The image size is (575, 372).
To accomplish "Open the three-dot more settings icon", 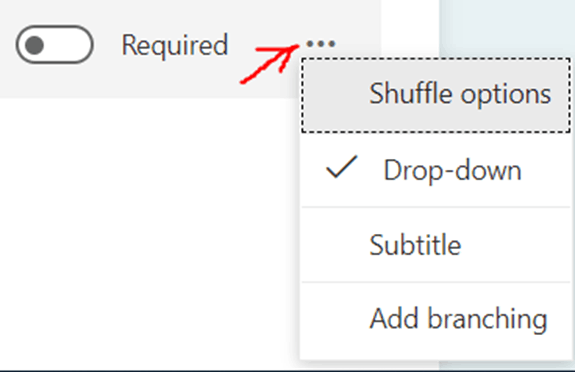I will click(321, 44).
